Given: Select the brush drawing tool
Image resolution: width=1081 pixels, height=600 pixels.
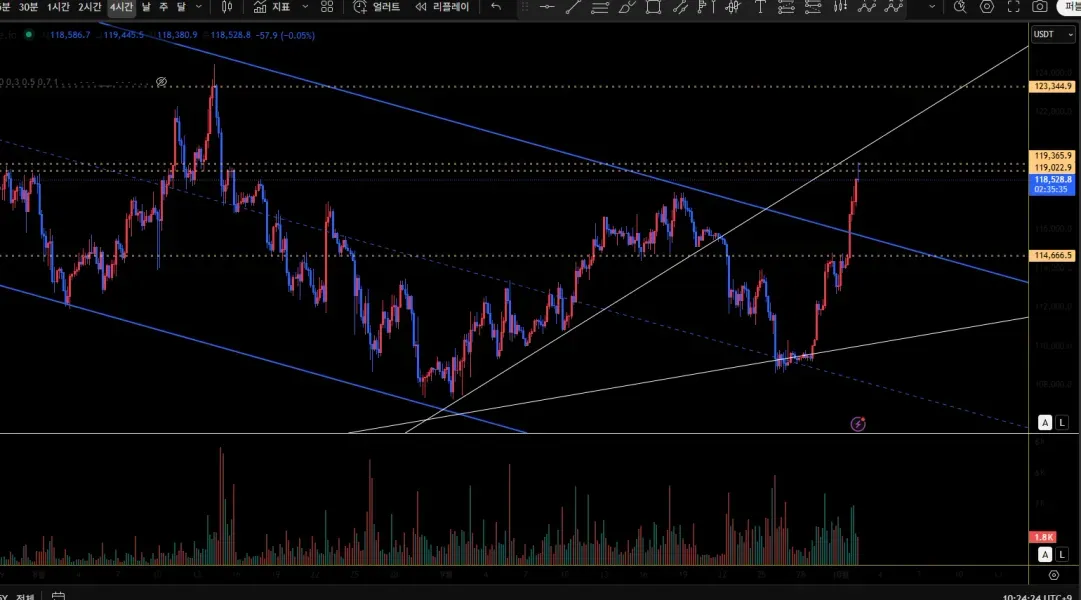Looking at the screenshot, I should [627, 7].
